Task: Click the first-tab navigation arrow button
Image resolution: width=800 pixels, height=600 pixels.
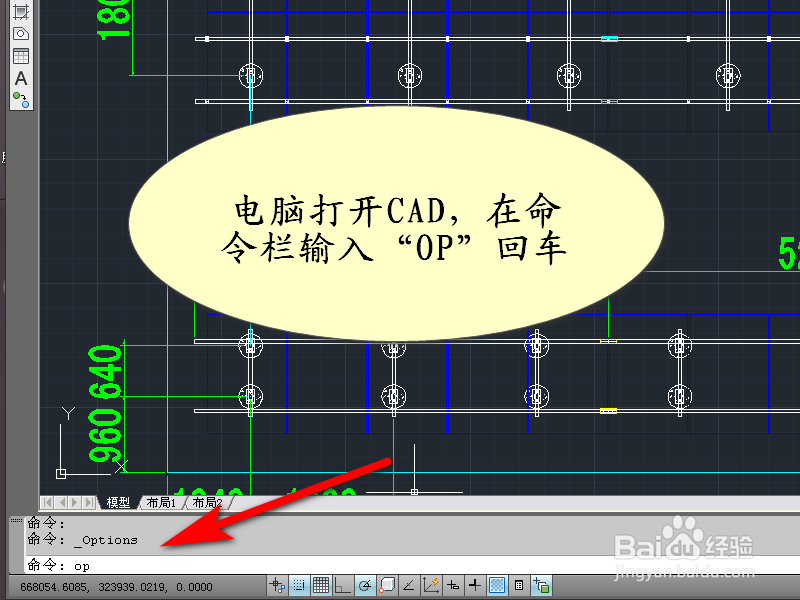Action: (x=48, y=502)
